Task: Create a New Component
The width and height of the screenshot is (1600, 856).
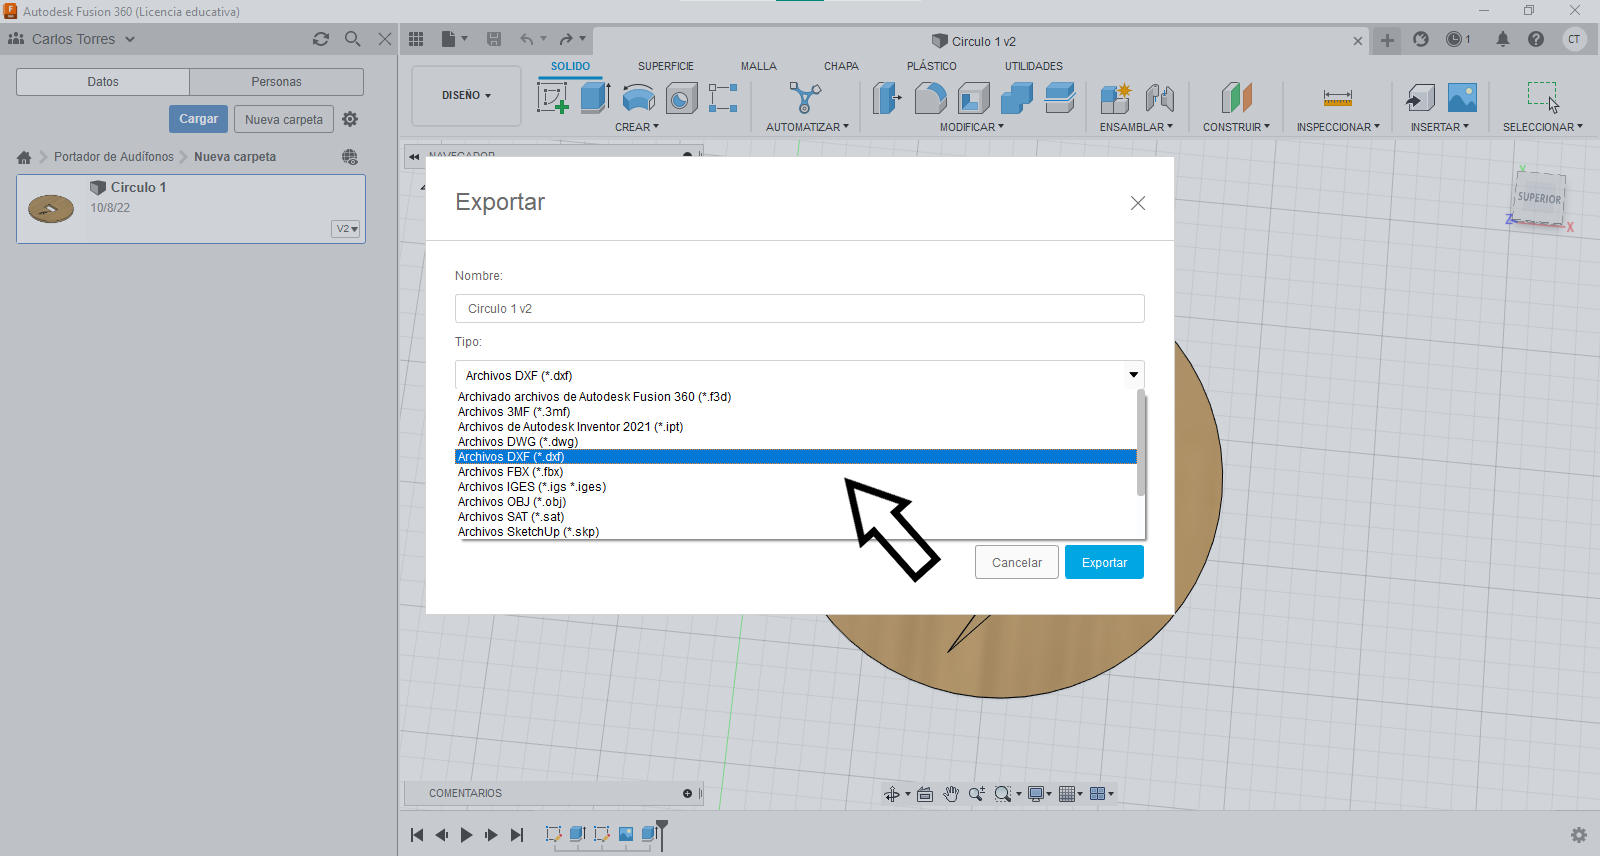Action: coord(1116,98)
